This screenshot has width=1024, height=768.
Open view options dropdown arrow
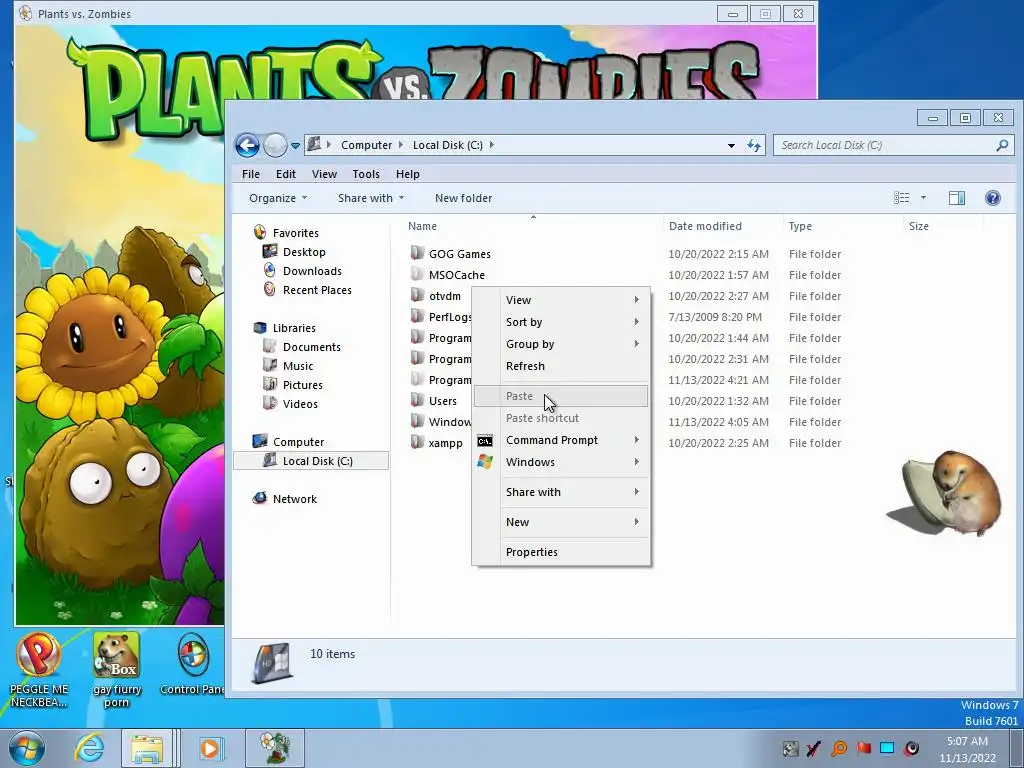click(x=923, y=197)
